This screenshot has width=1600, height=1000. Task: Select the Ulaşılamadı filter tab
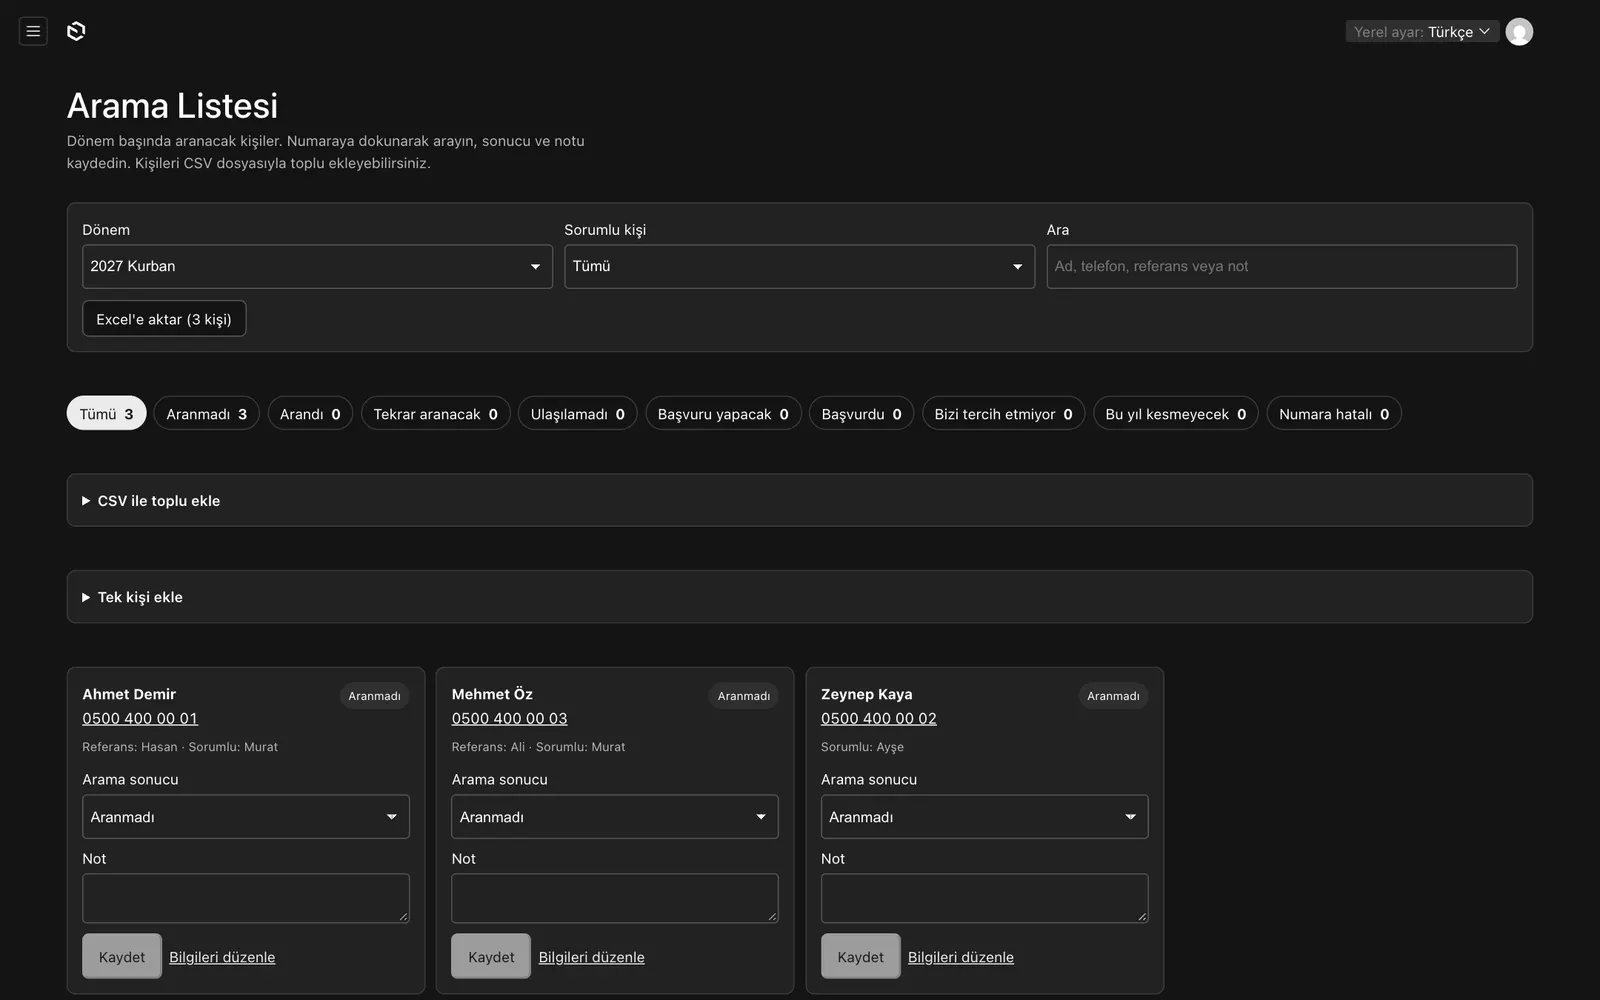(x=577, y=414)
